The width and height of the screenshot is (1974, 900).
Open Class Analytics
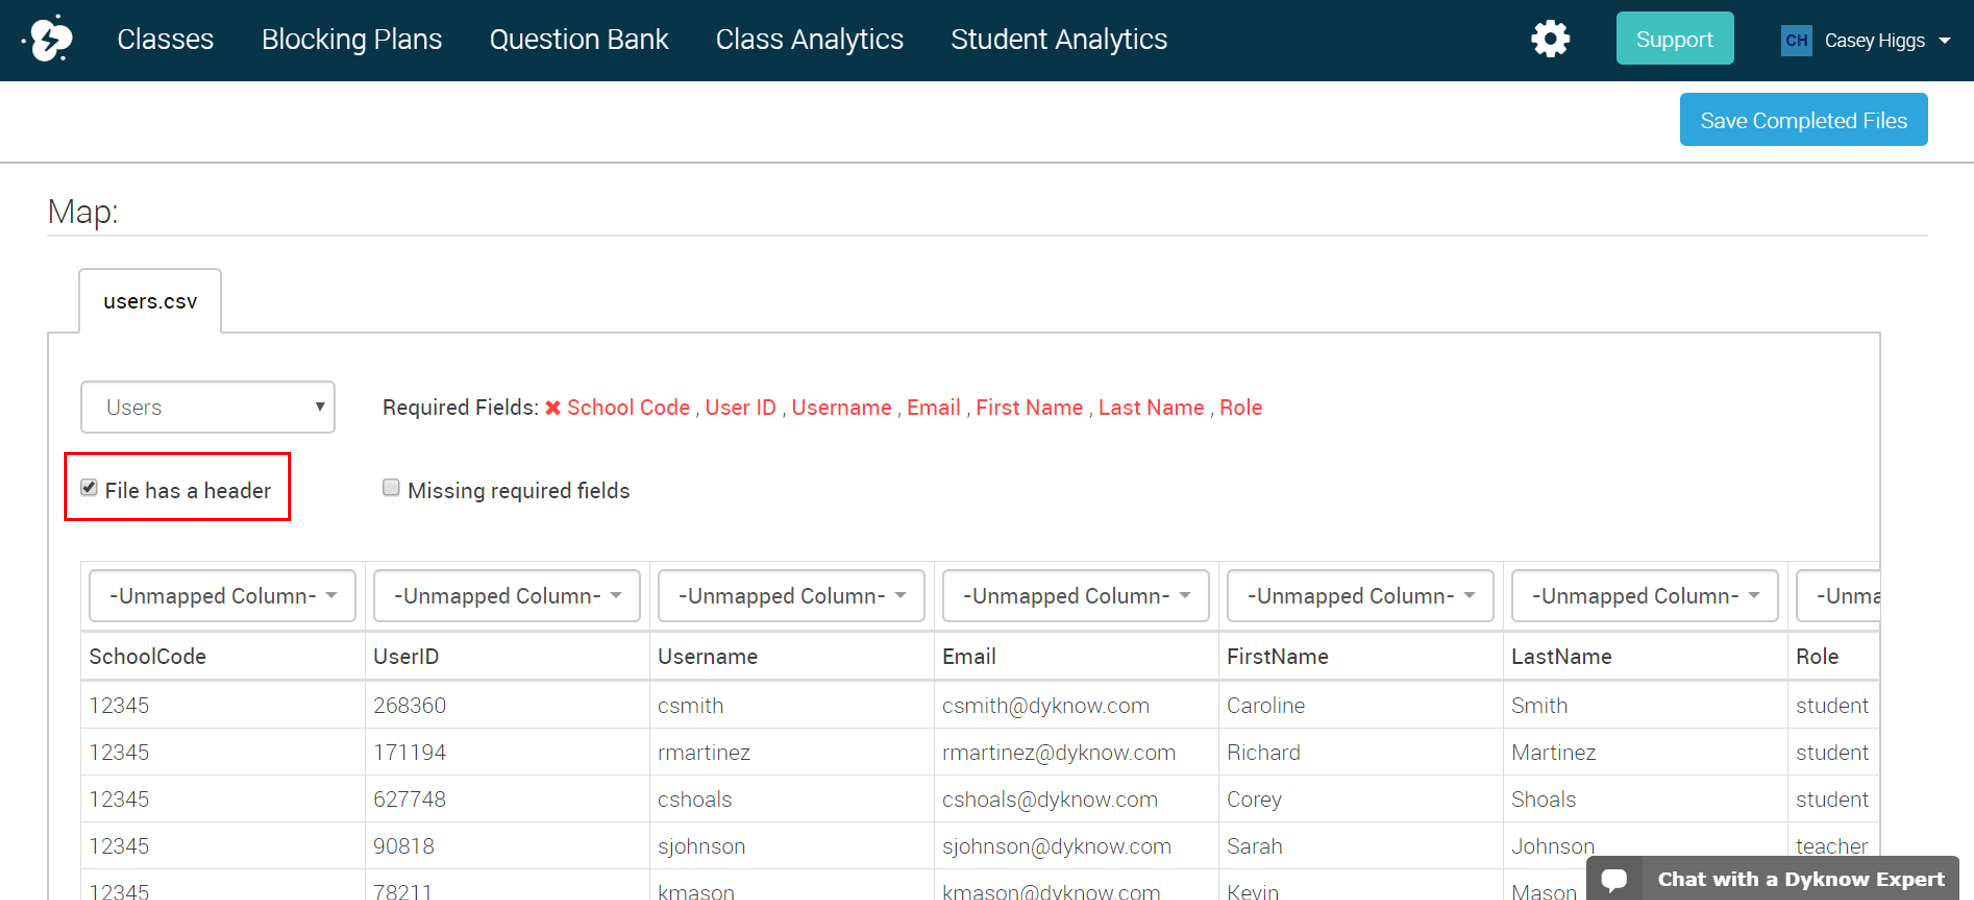[809, 39]
